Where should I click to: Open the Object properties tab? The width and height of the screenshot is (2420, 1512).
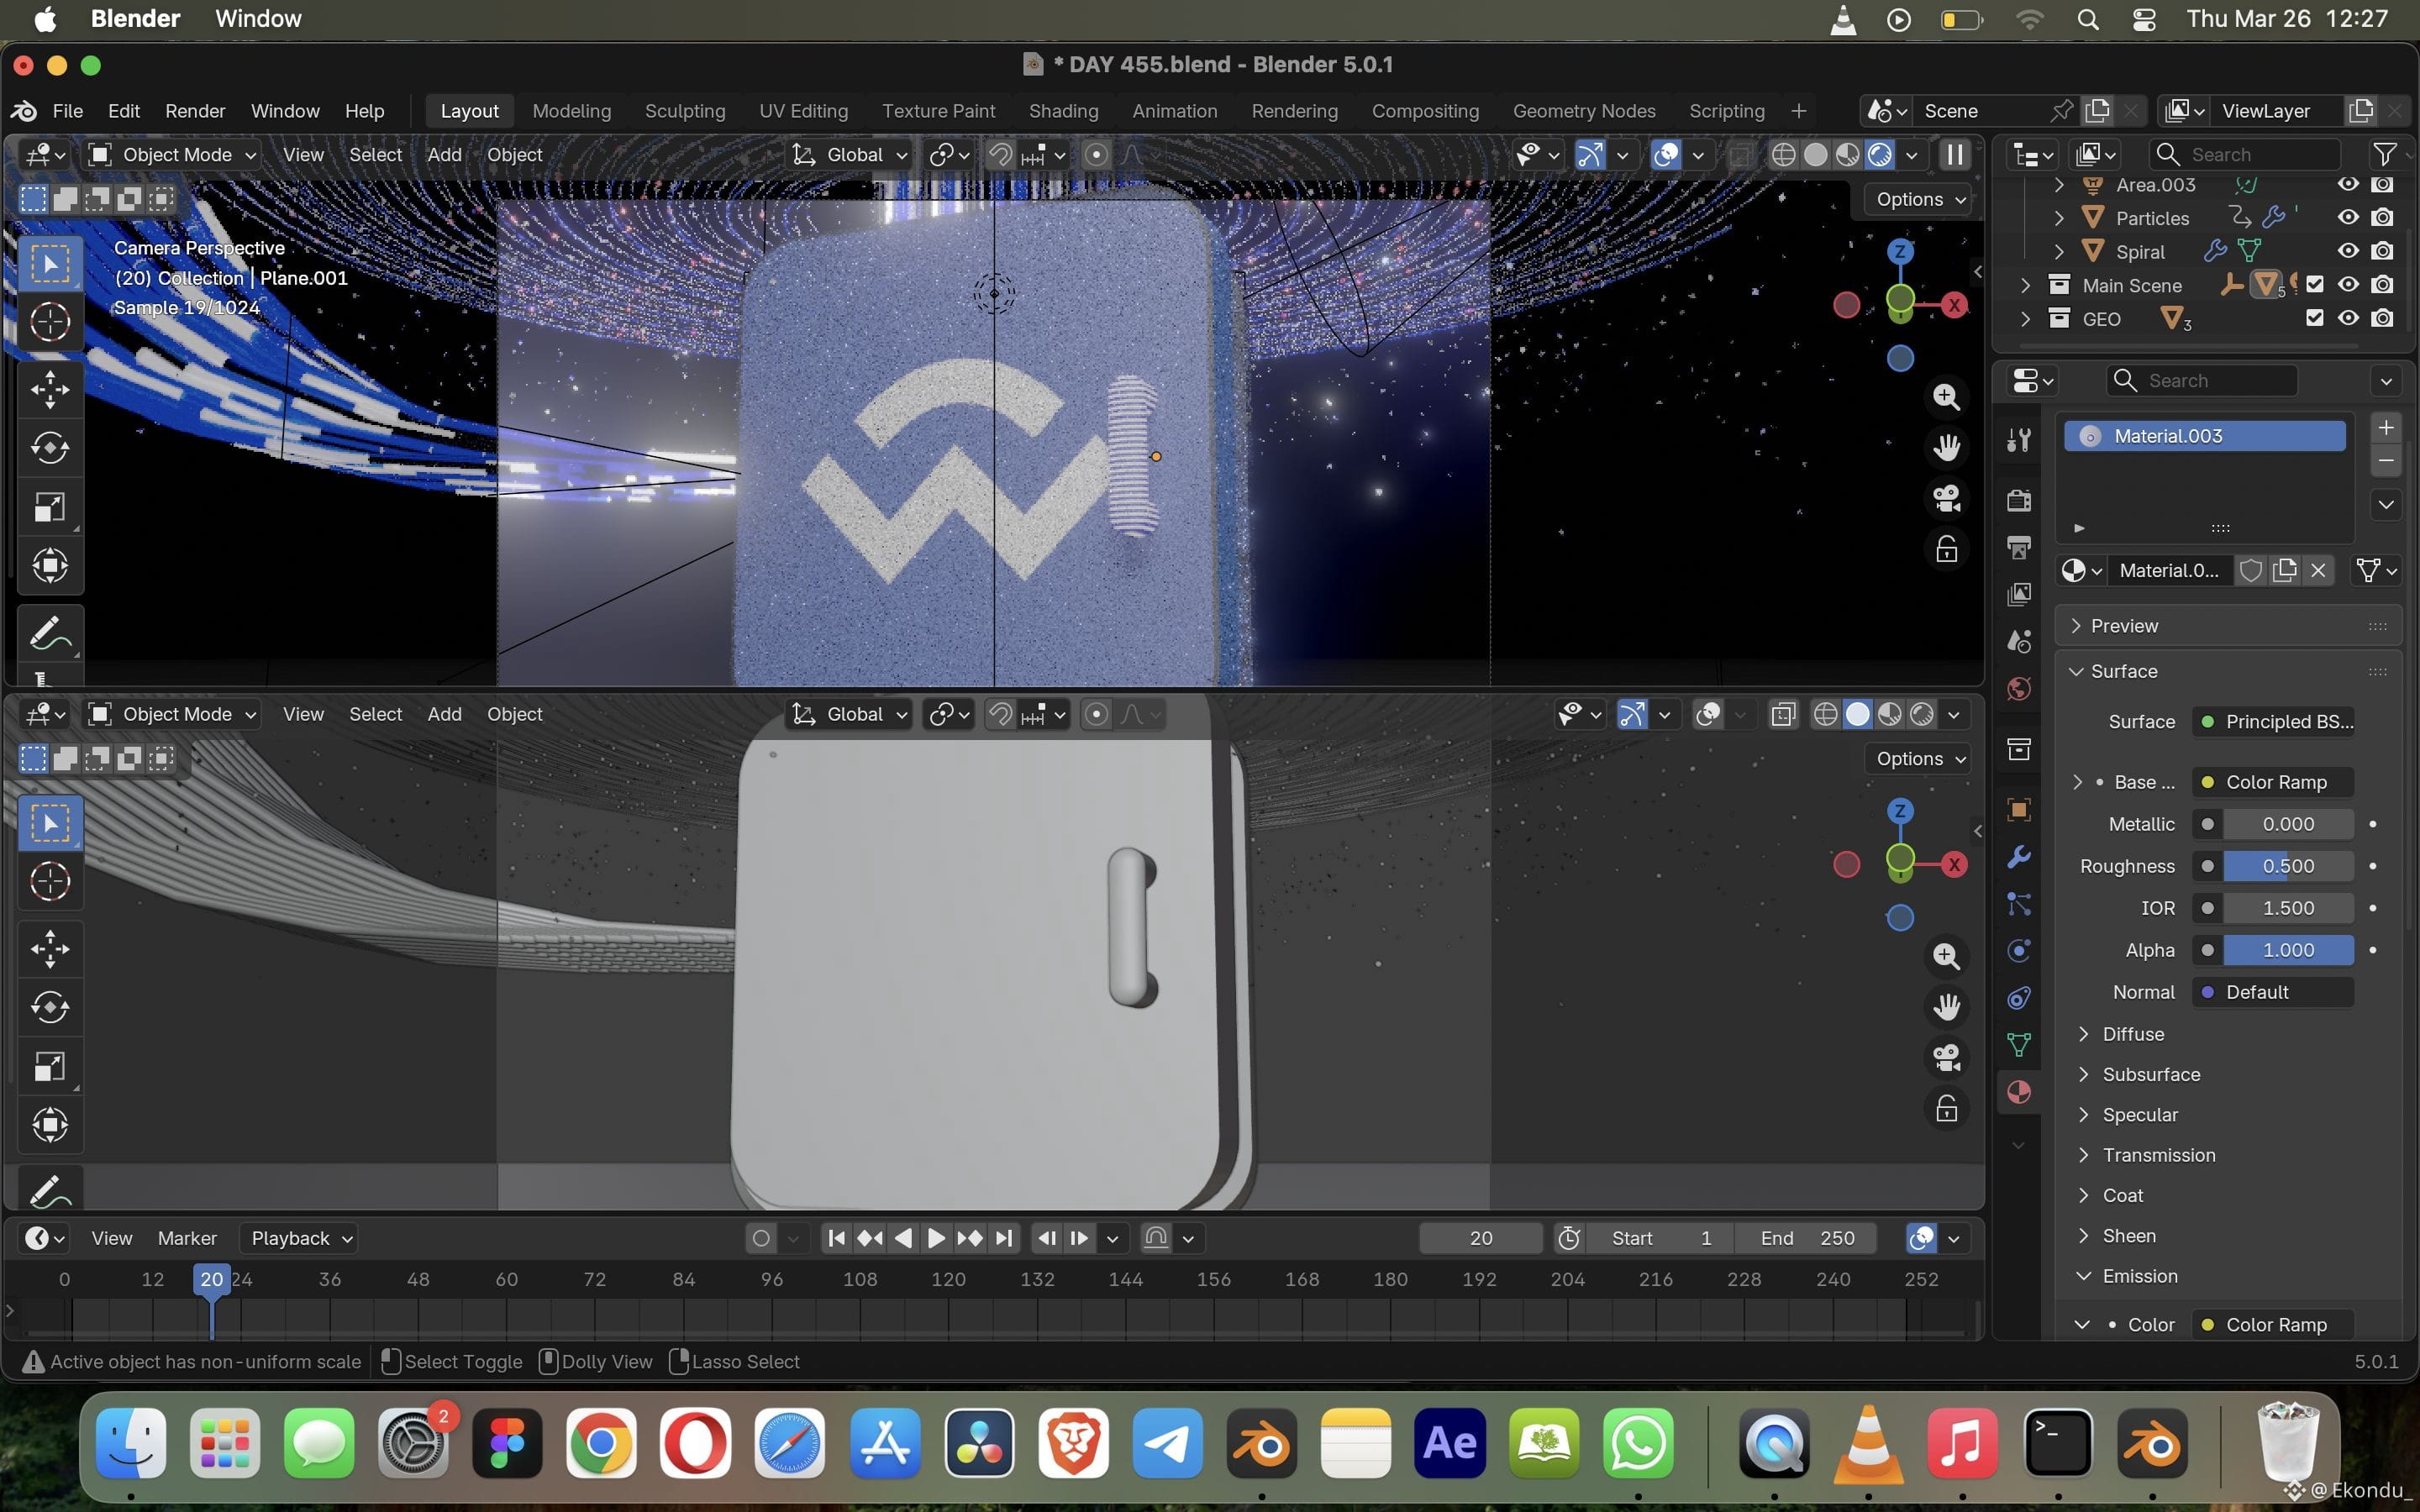coord(2019,810)
